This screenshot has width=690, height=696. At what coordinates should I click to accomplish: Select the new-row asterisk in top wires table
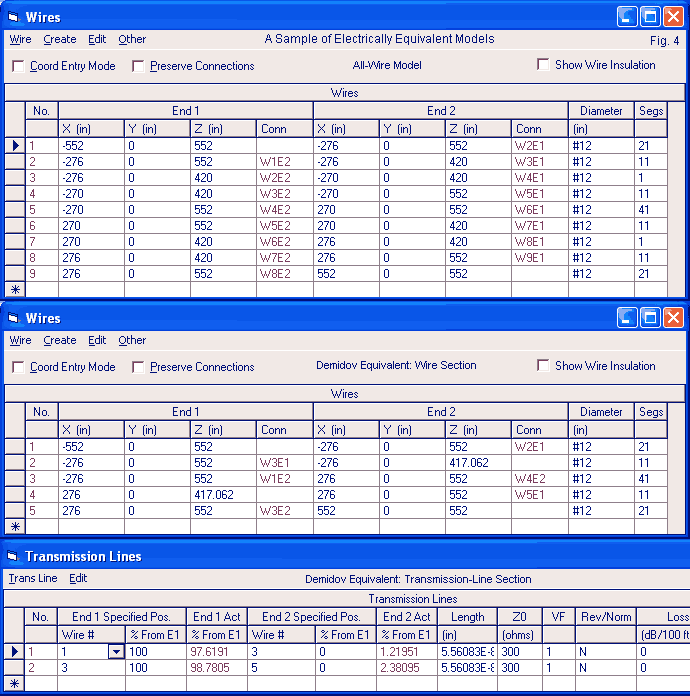[x=15, y=289]
